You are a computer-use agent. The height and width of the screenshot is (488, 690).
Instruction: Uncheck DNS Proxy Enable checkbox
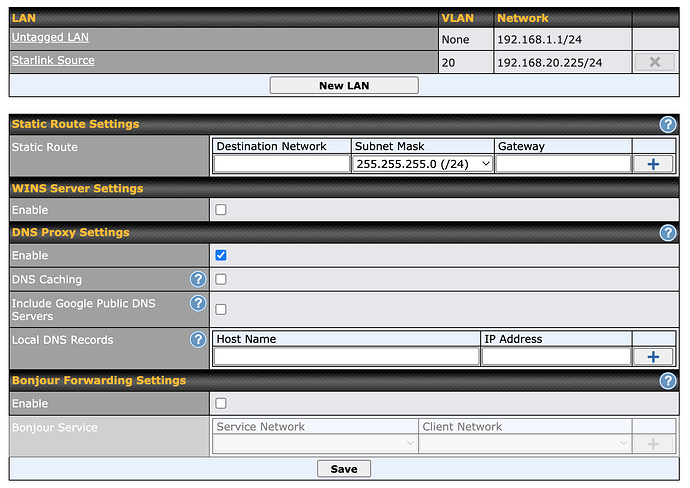221,256
